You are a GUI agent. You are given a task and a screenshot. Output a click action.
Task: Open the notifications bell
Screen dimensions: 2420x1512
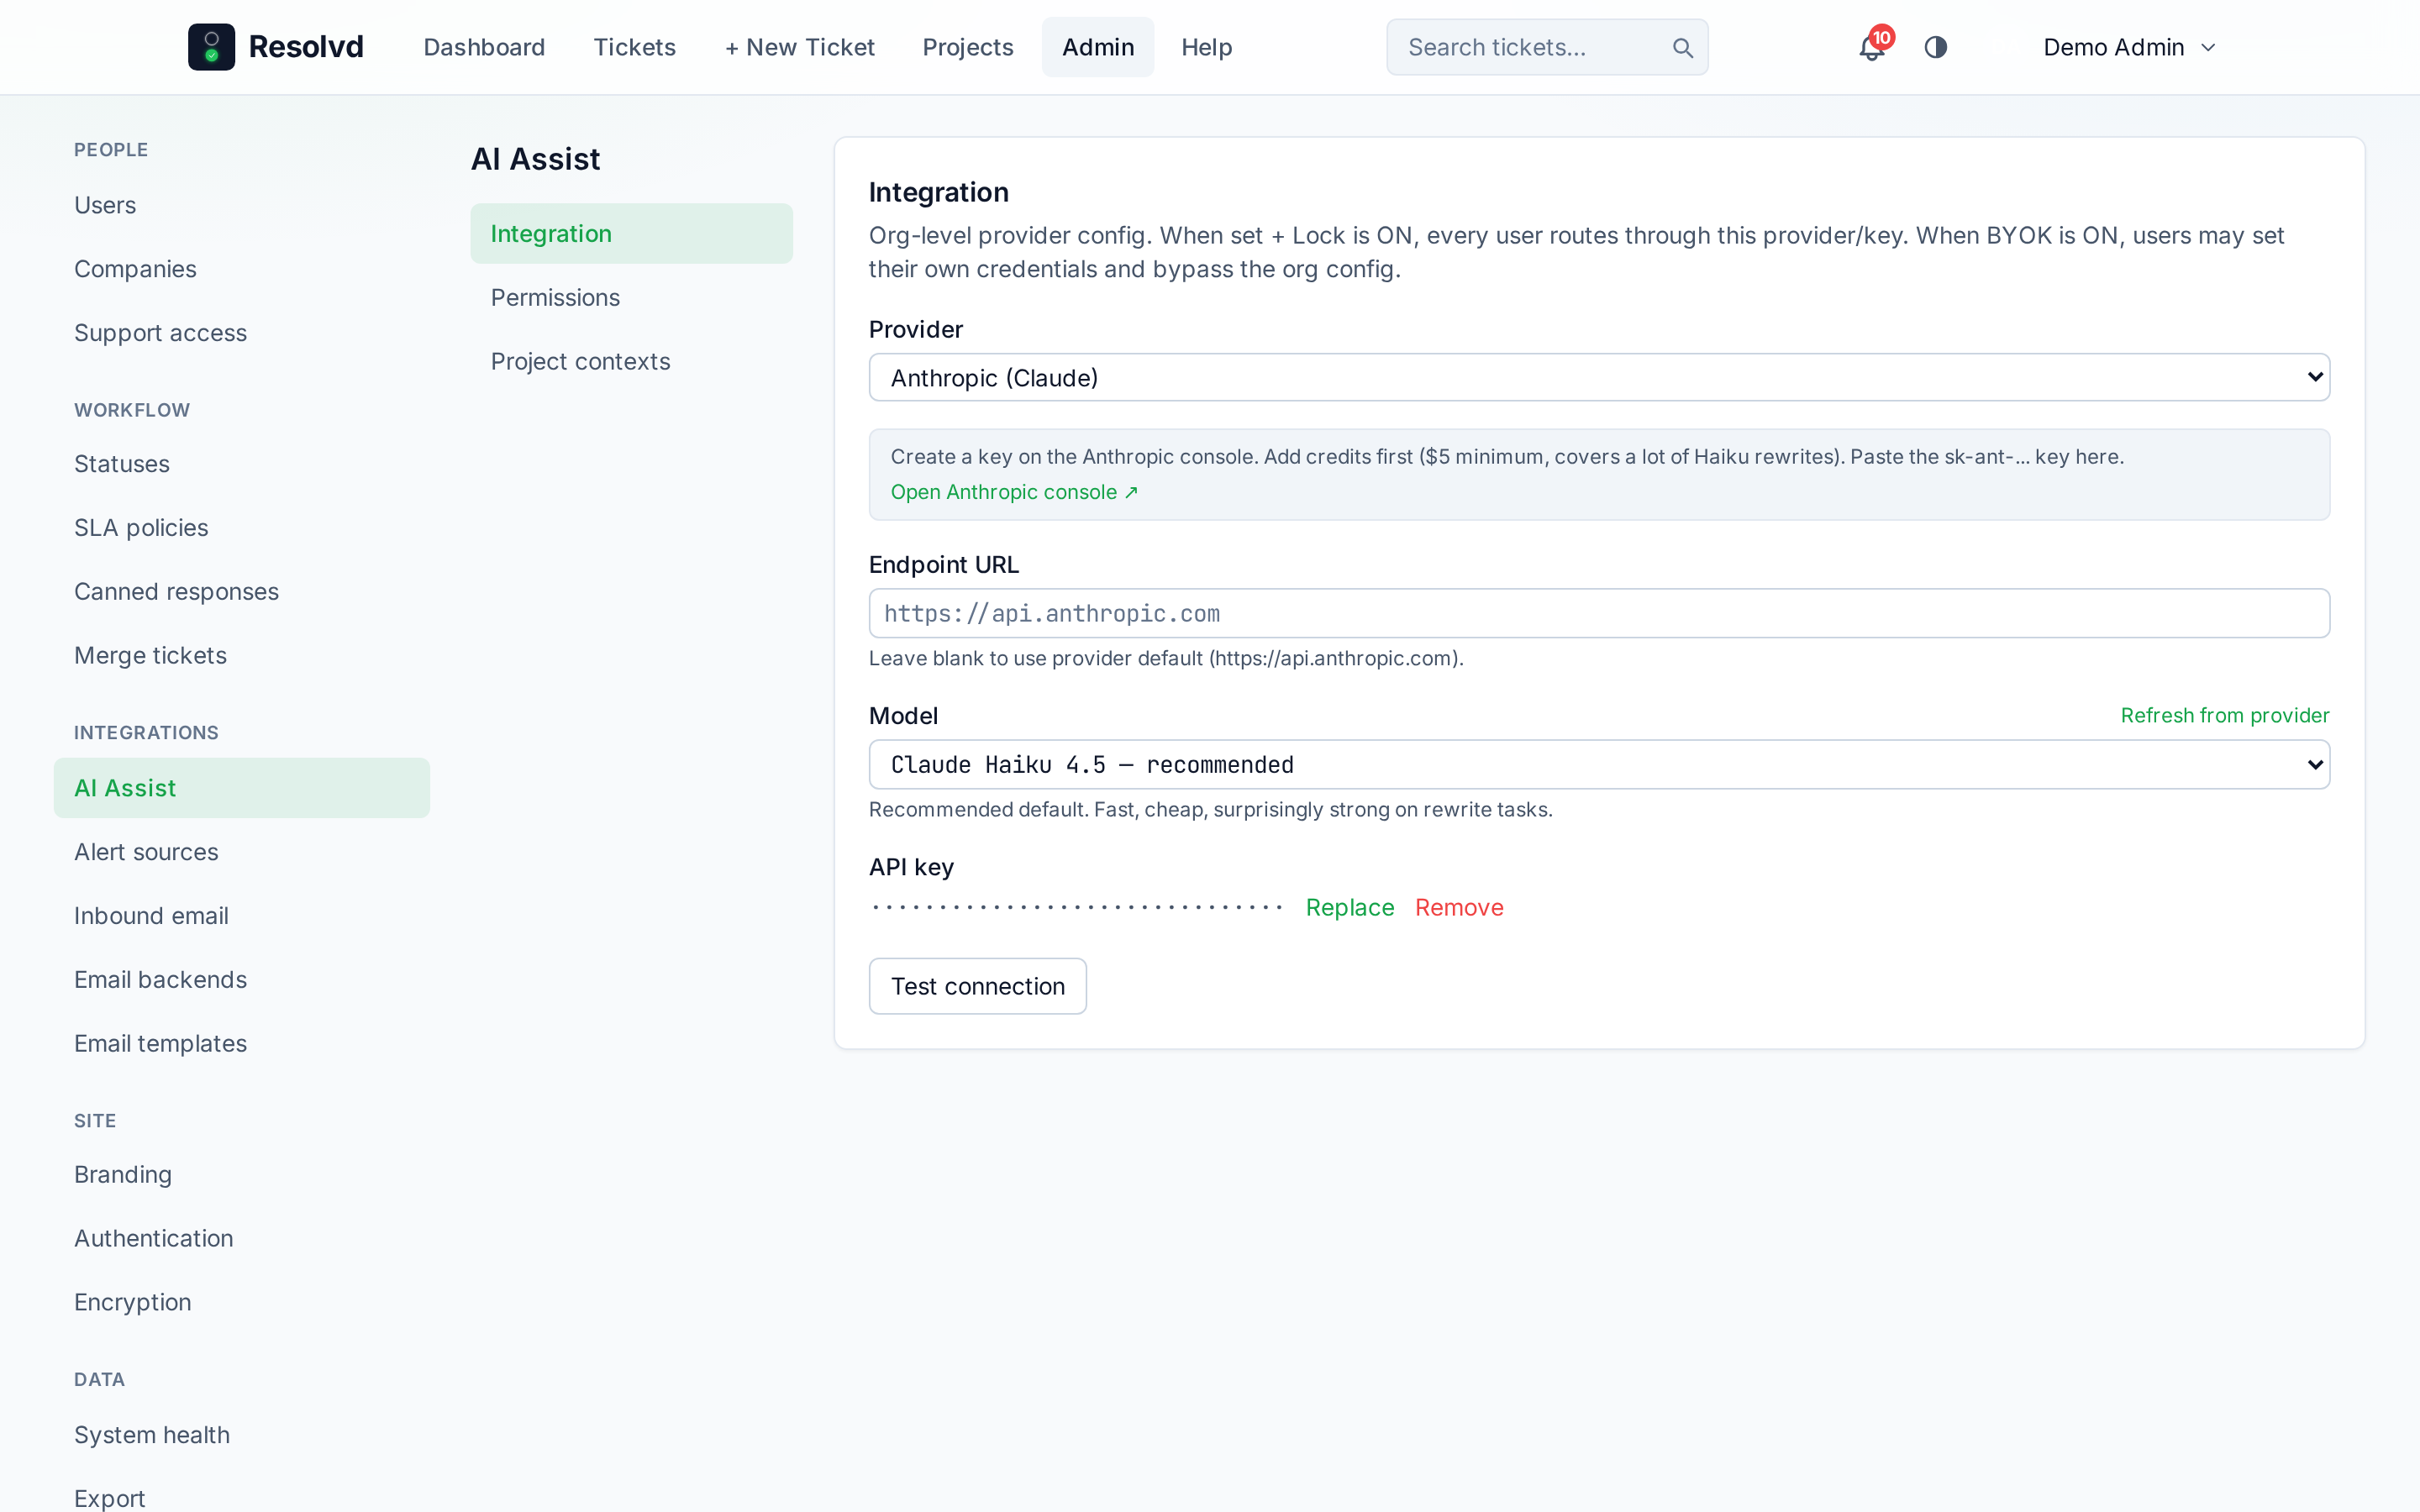[x=1871, y=47]
